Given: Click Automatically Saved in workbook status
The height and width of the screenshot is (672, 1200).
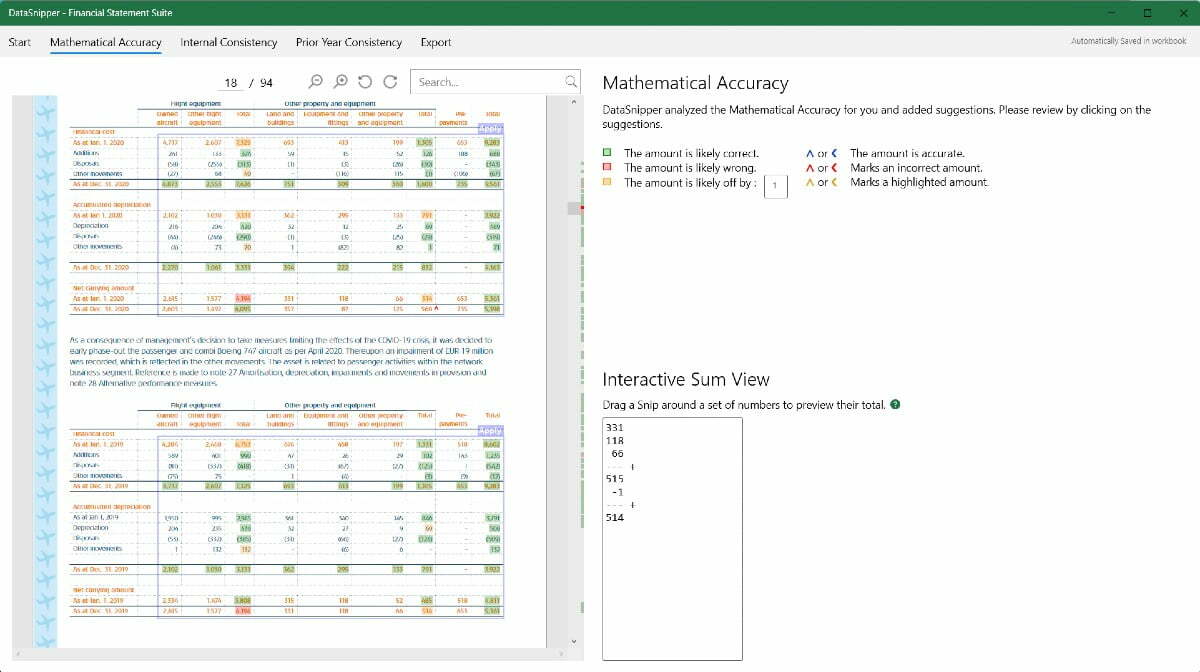Looking at the screenshot, I should point(1128,42).
